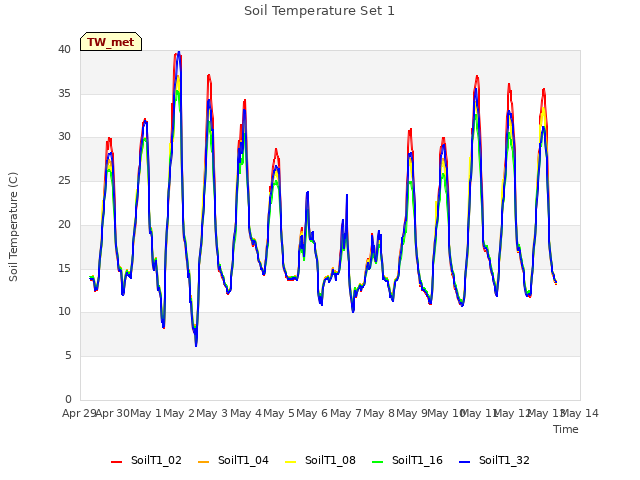Click the green SoilT1_16 legend color marker
The height and width of the screenshot is (480, 640).
pyautogui.click(x=378, y=462)
